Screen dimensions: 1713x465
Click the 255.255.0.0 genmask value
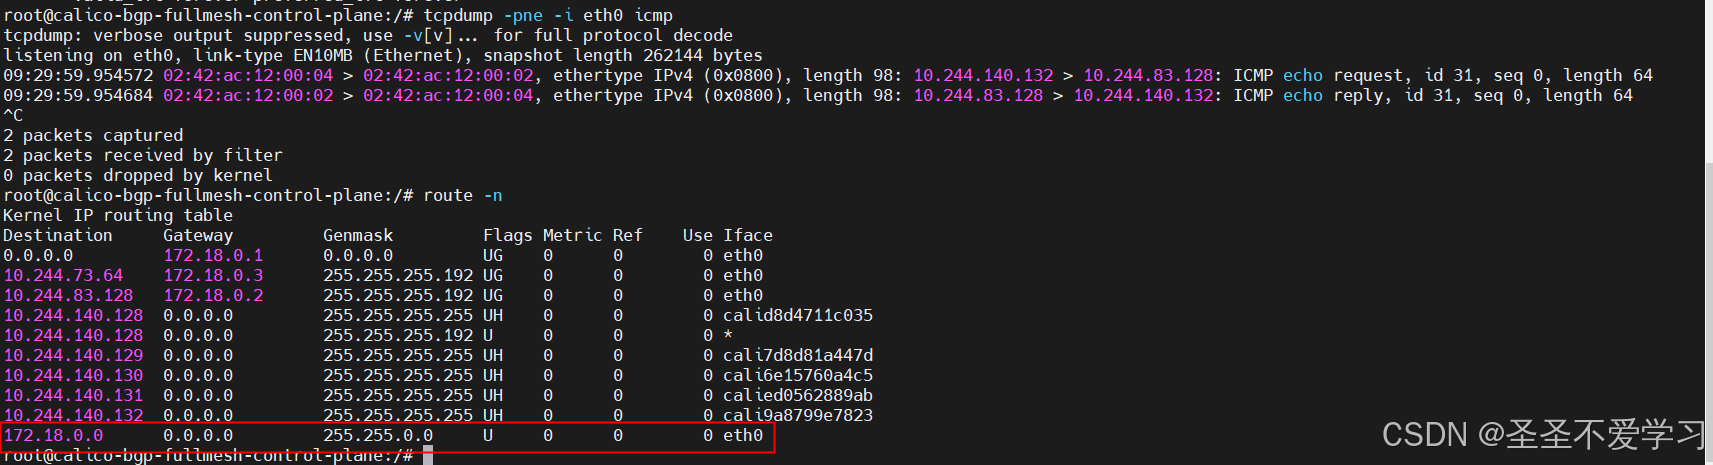pyautogui.click(x=378, y=435)
